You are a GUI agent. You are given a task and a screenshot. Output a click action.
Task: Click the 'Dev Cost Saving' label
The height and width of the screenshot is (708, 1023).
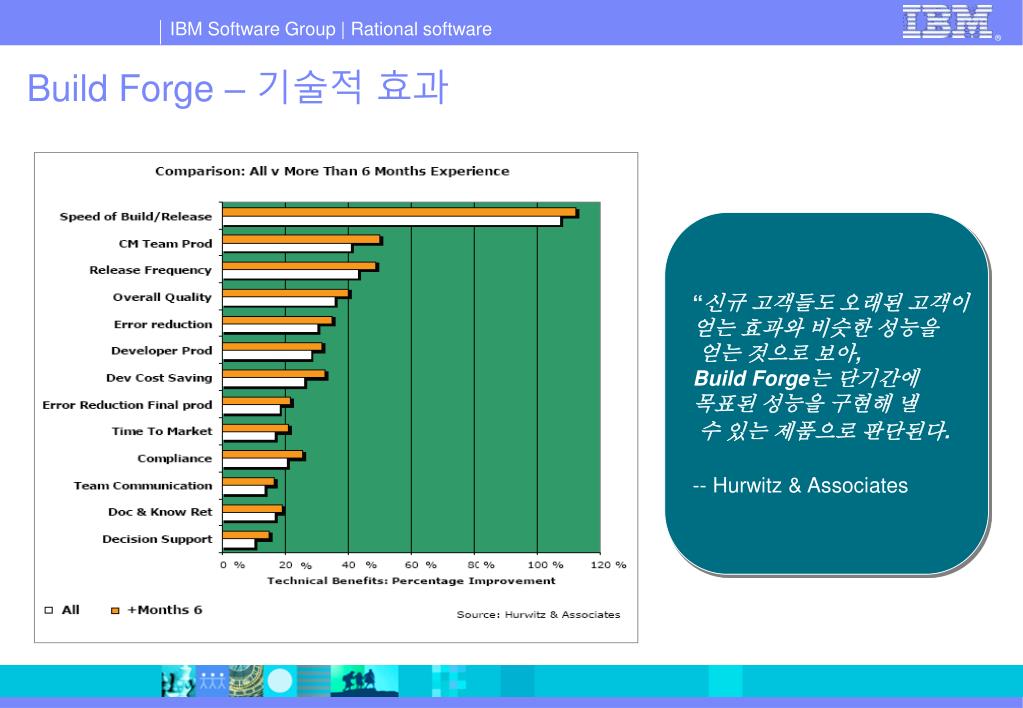[x=159, y=378]
